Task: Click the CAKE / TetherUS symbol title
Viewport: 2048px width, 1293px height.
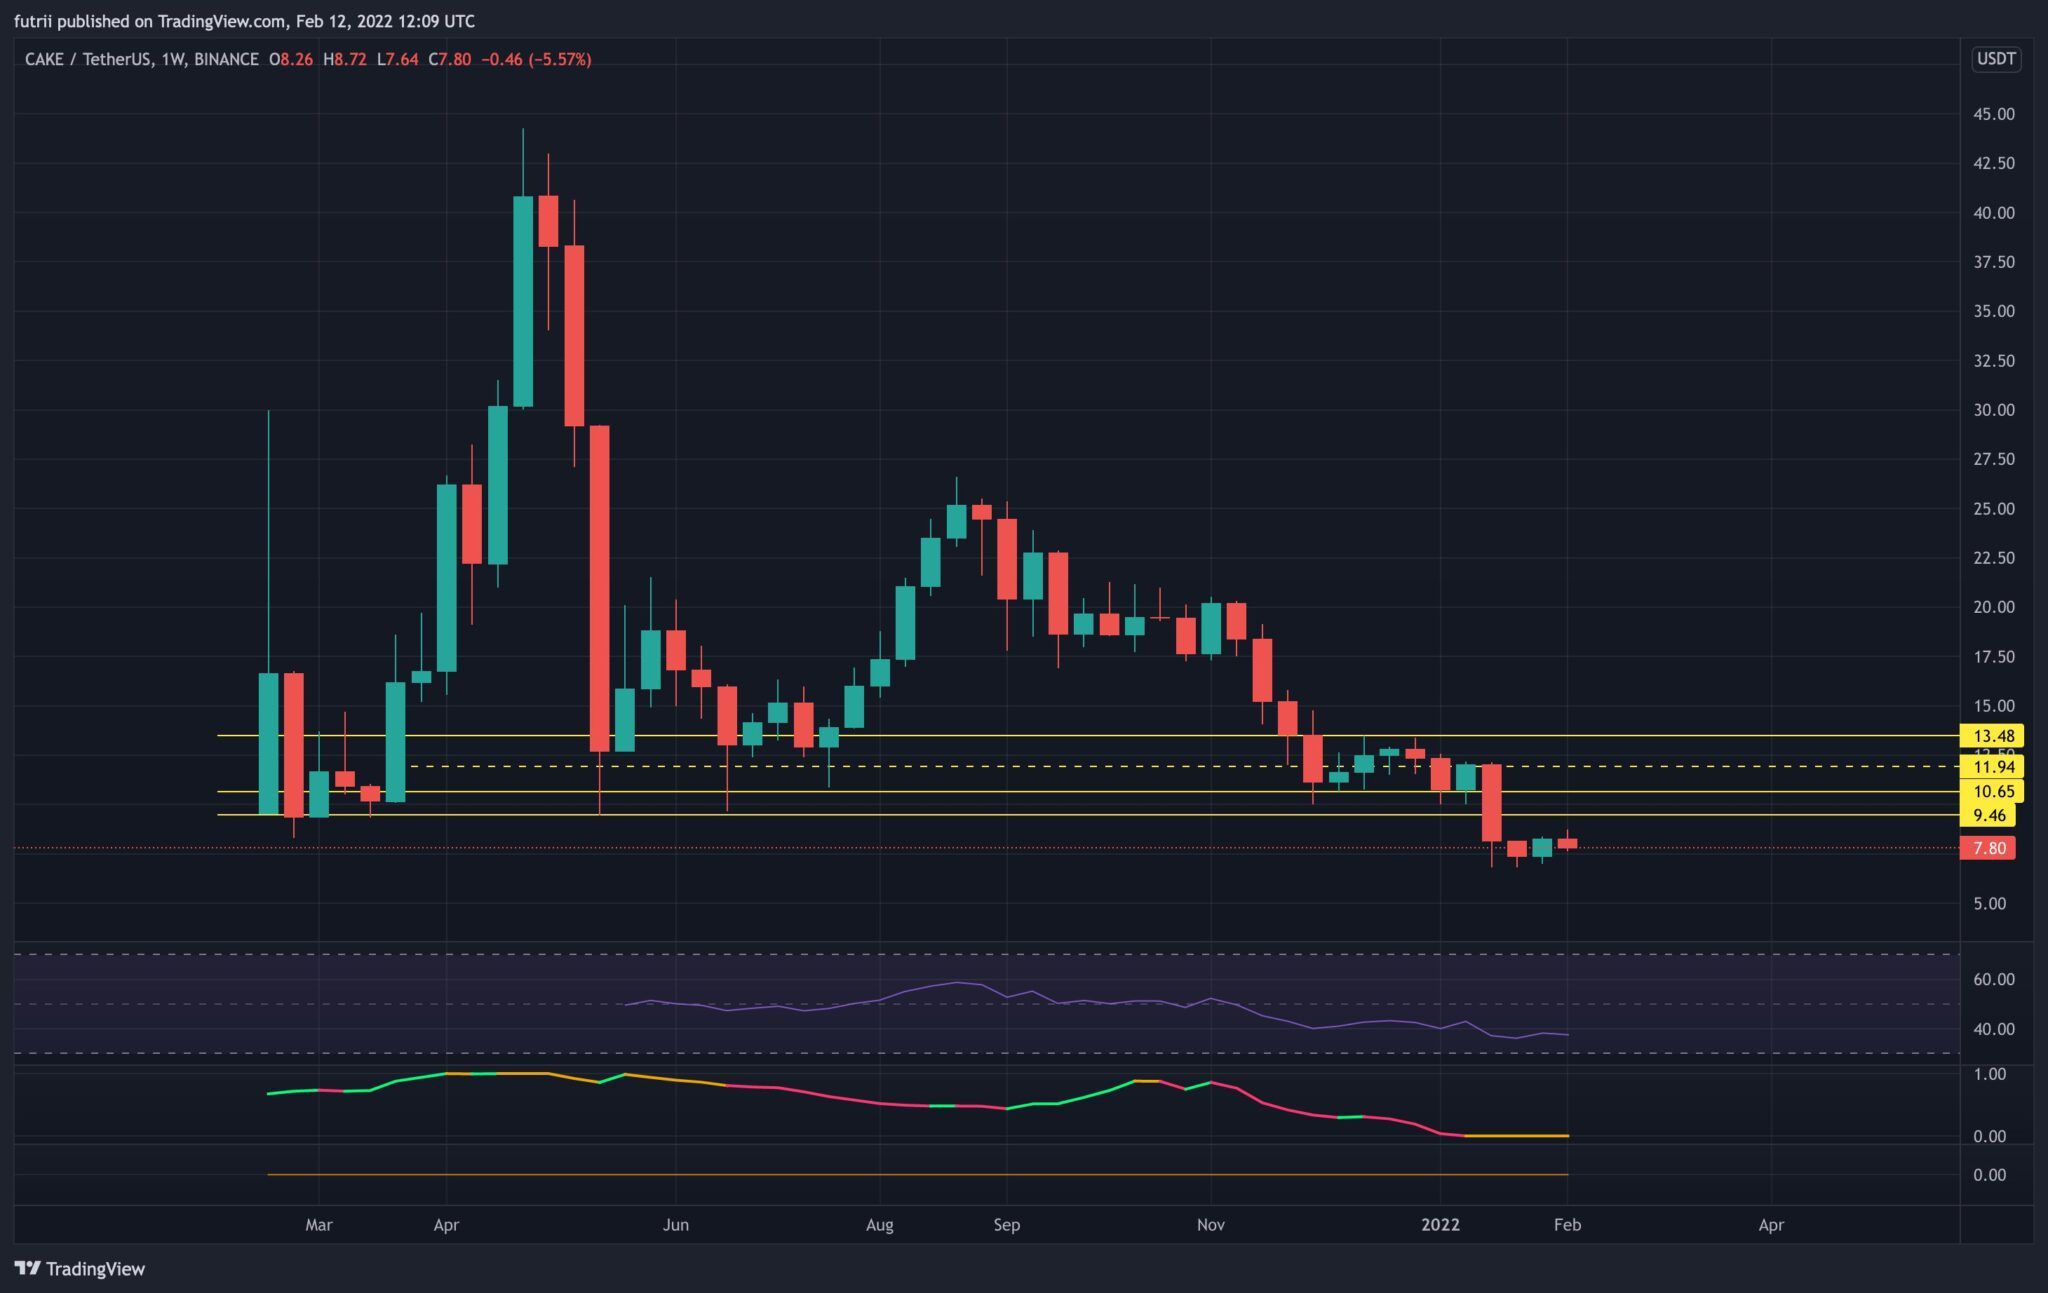Action: pos(90,60)
